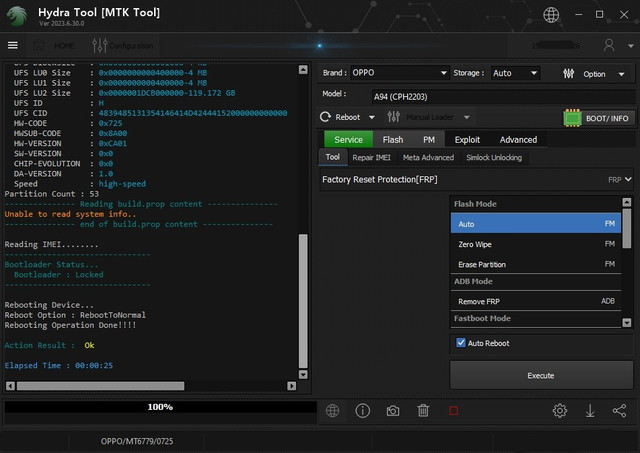Toggle the Auto Reboot checkbox
Viewport: 640px width, 453px height.
(x=461, y=343)
